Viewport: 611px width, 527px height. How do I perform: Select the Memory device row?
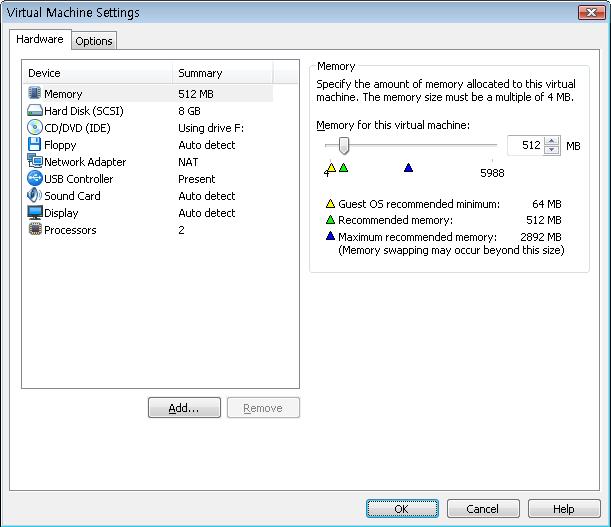pos(148,94)
